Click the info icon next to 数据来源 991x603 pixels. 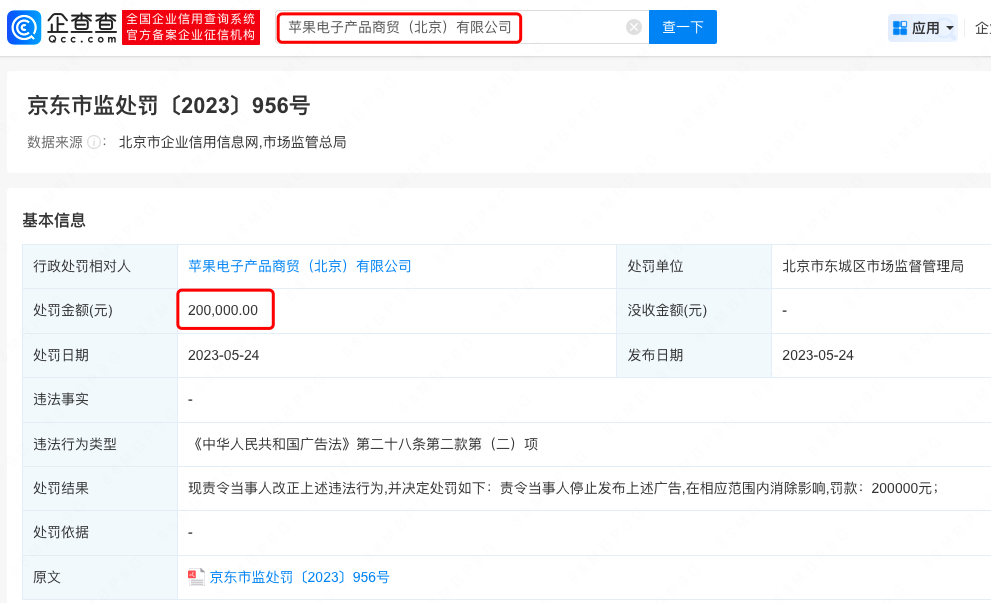click(x=95, y=142)
